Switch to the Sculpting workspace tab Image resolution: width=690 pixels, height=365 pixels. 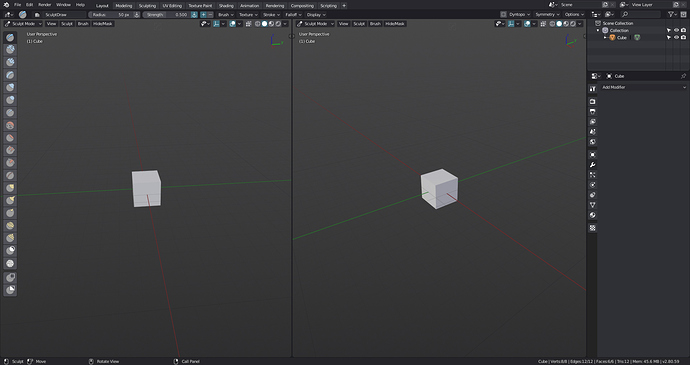(x=147, y=6)
